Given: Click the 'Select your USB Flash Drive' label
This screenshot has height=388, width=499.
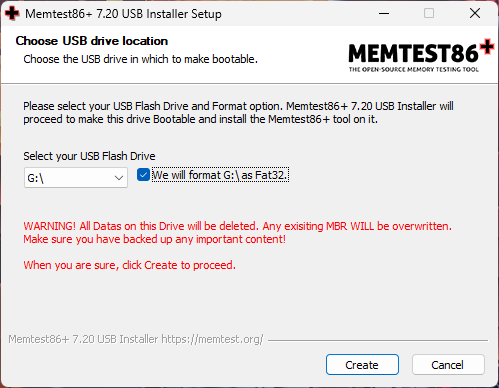Looking at the screenshot, I should click(89, 156).
